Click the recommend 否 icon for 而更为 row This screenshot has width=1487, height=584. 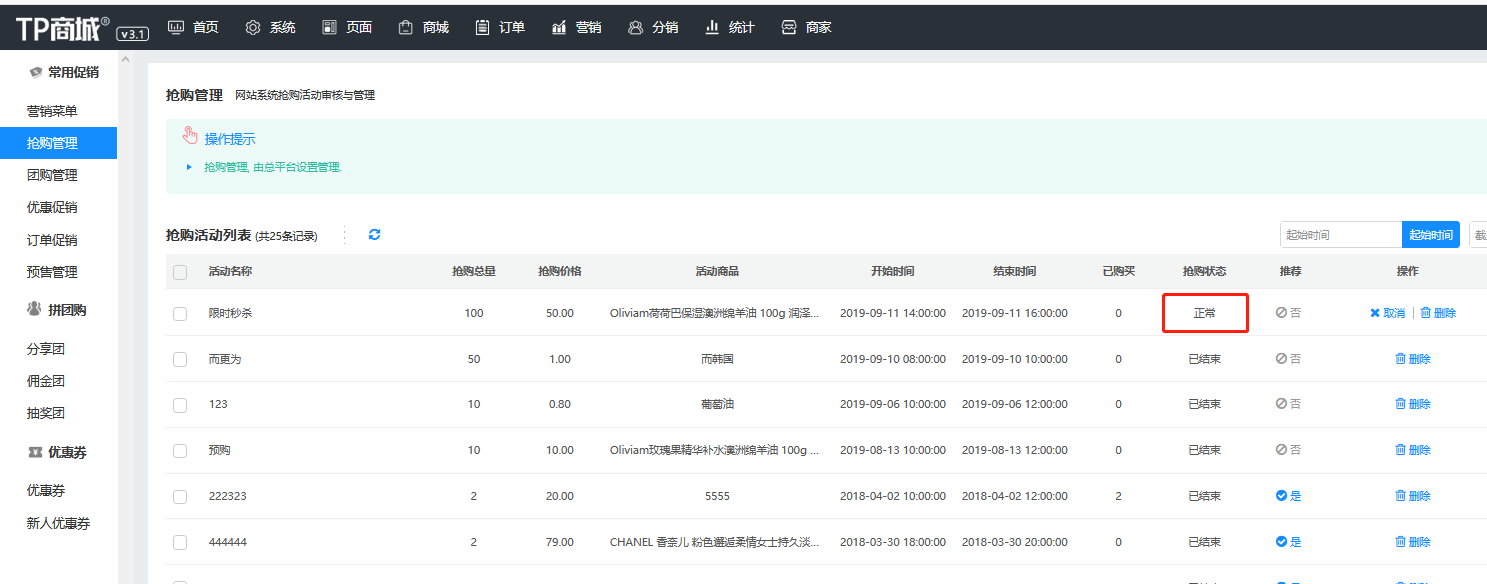tap(1281, 359)
